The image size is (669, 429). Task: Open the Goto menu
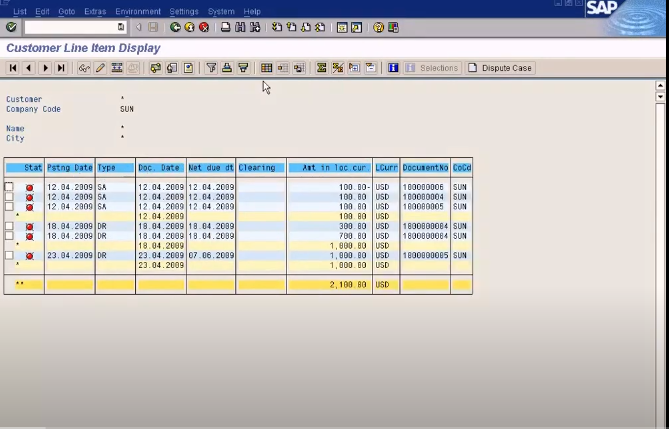[67, 12]
